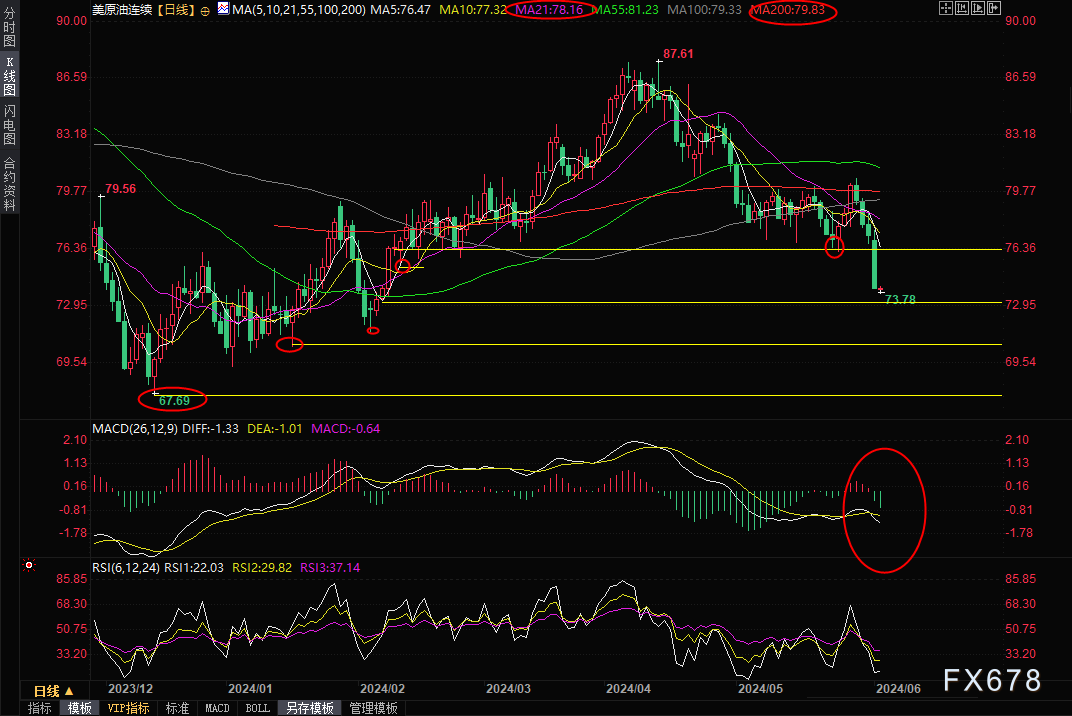Apply the 标准 template
The height and width of the screenshot is (716, 1072).
pyautogui.click(x=177, y=708)
